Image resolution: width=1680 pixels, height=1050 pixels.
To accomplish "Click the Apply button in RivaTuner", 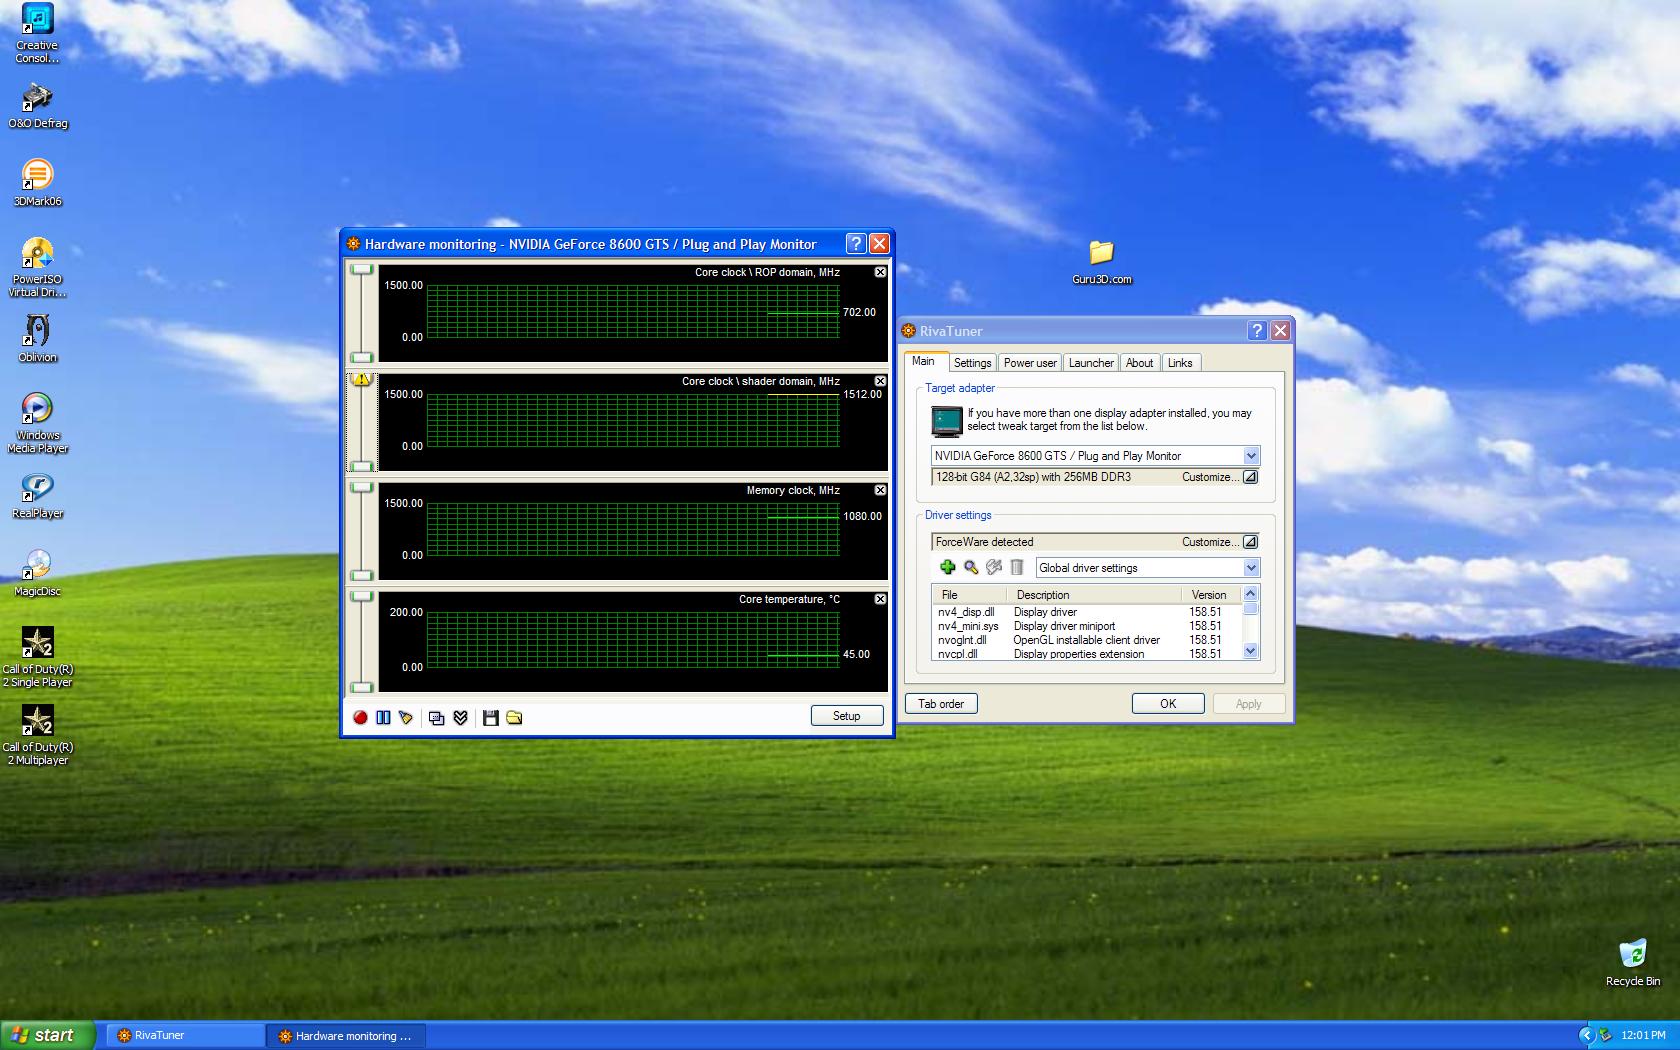I will [x=1249, y=704].
